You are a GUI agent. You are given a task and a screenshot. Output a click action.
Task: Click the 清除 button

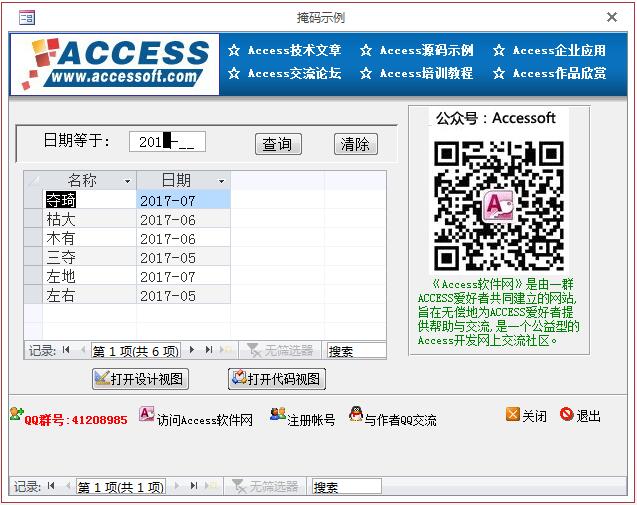coord(355,144)
